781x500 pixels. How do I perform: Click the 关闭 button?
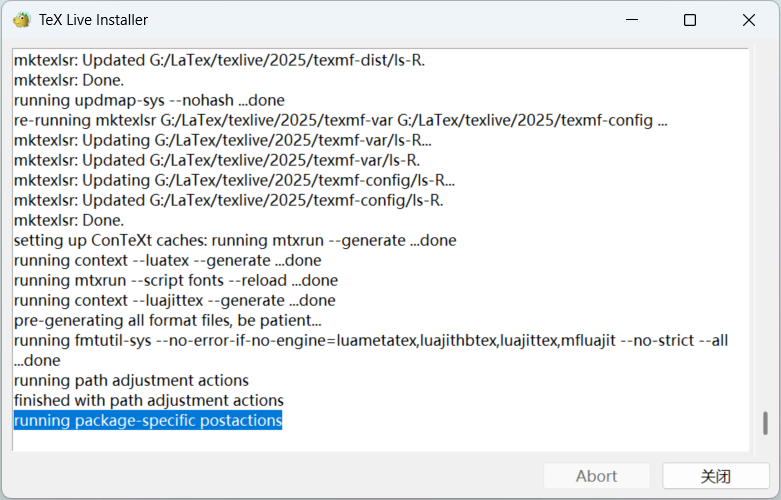(x=716, y=476)
